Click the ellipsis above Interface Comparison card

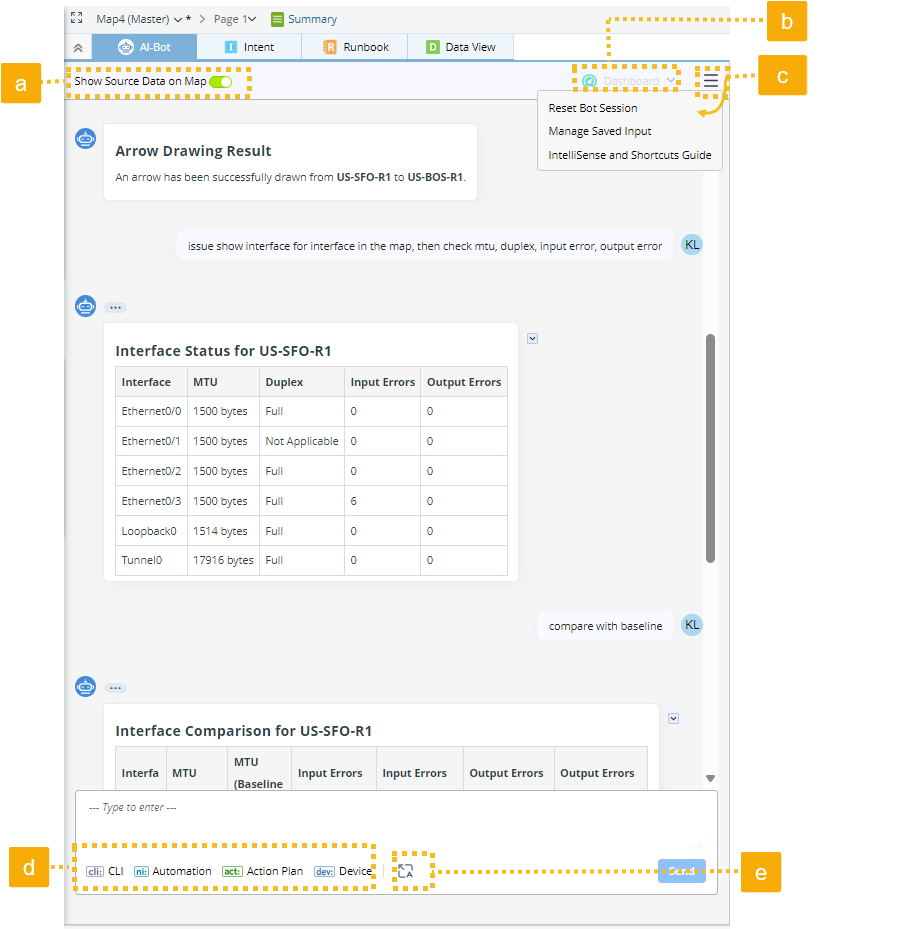(115, 688)
